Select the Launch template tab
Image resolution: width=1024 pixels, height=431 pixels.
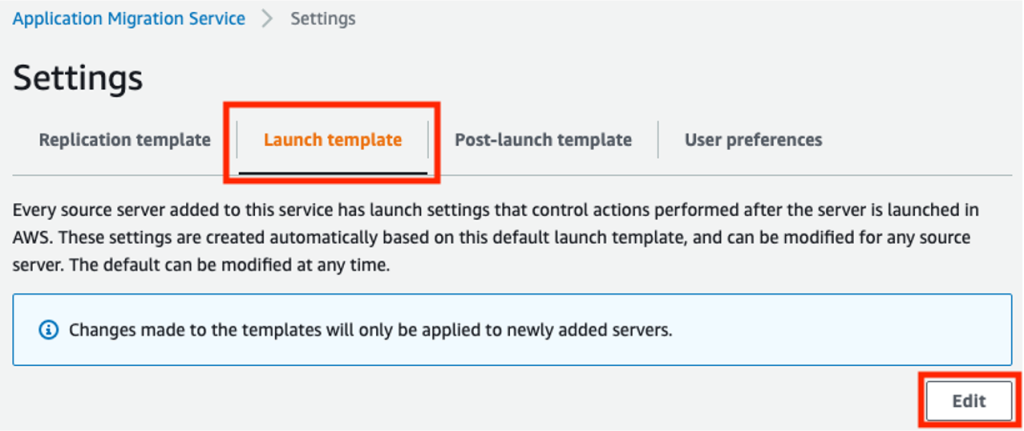333,140
